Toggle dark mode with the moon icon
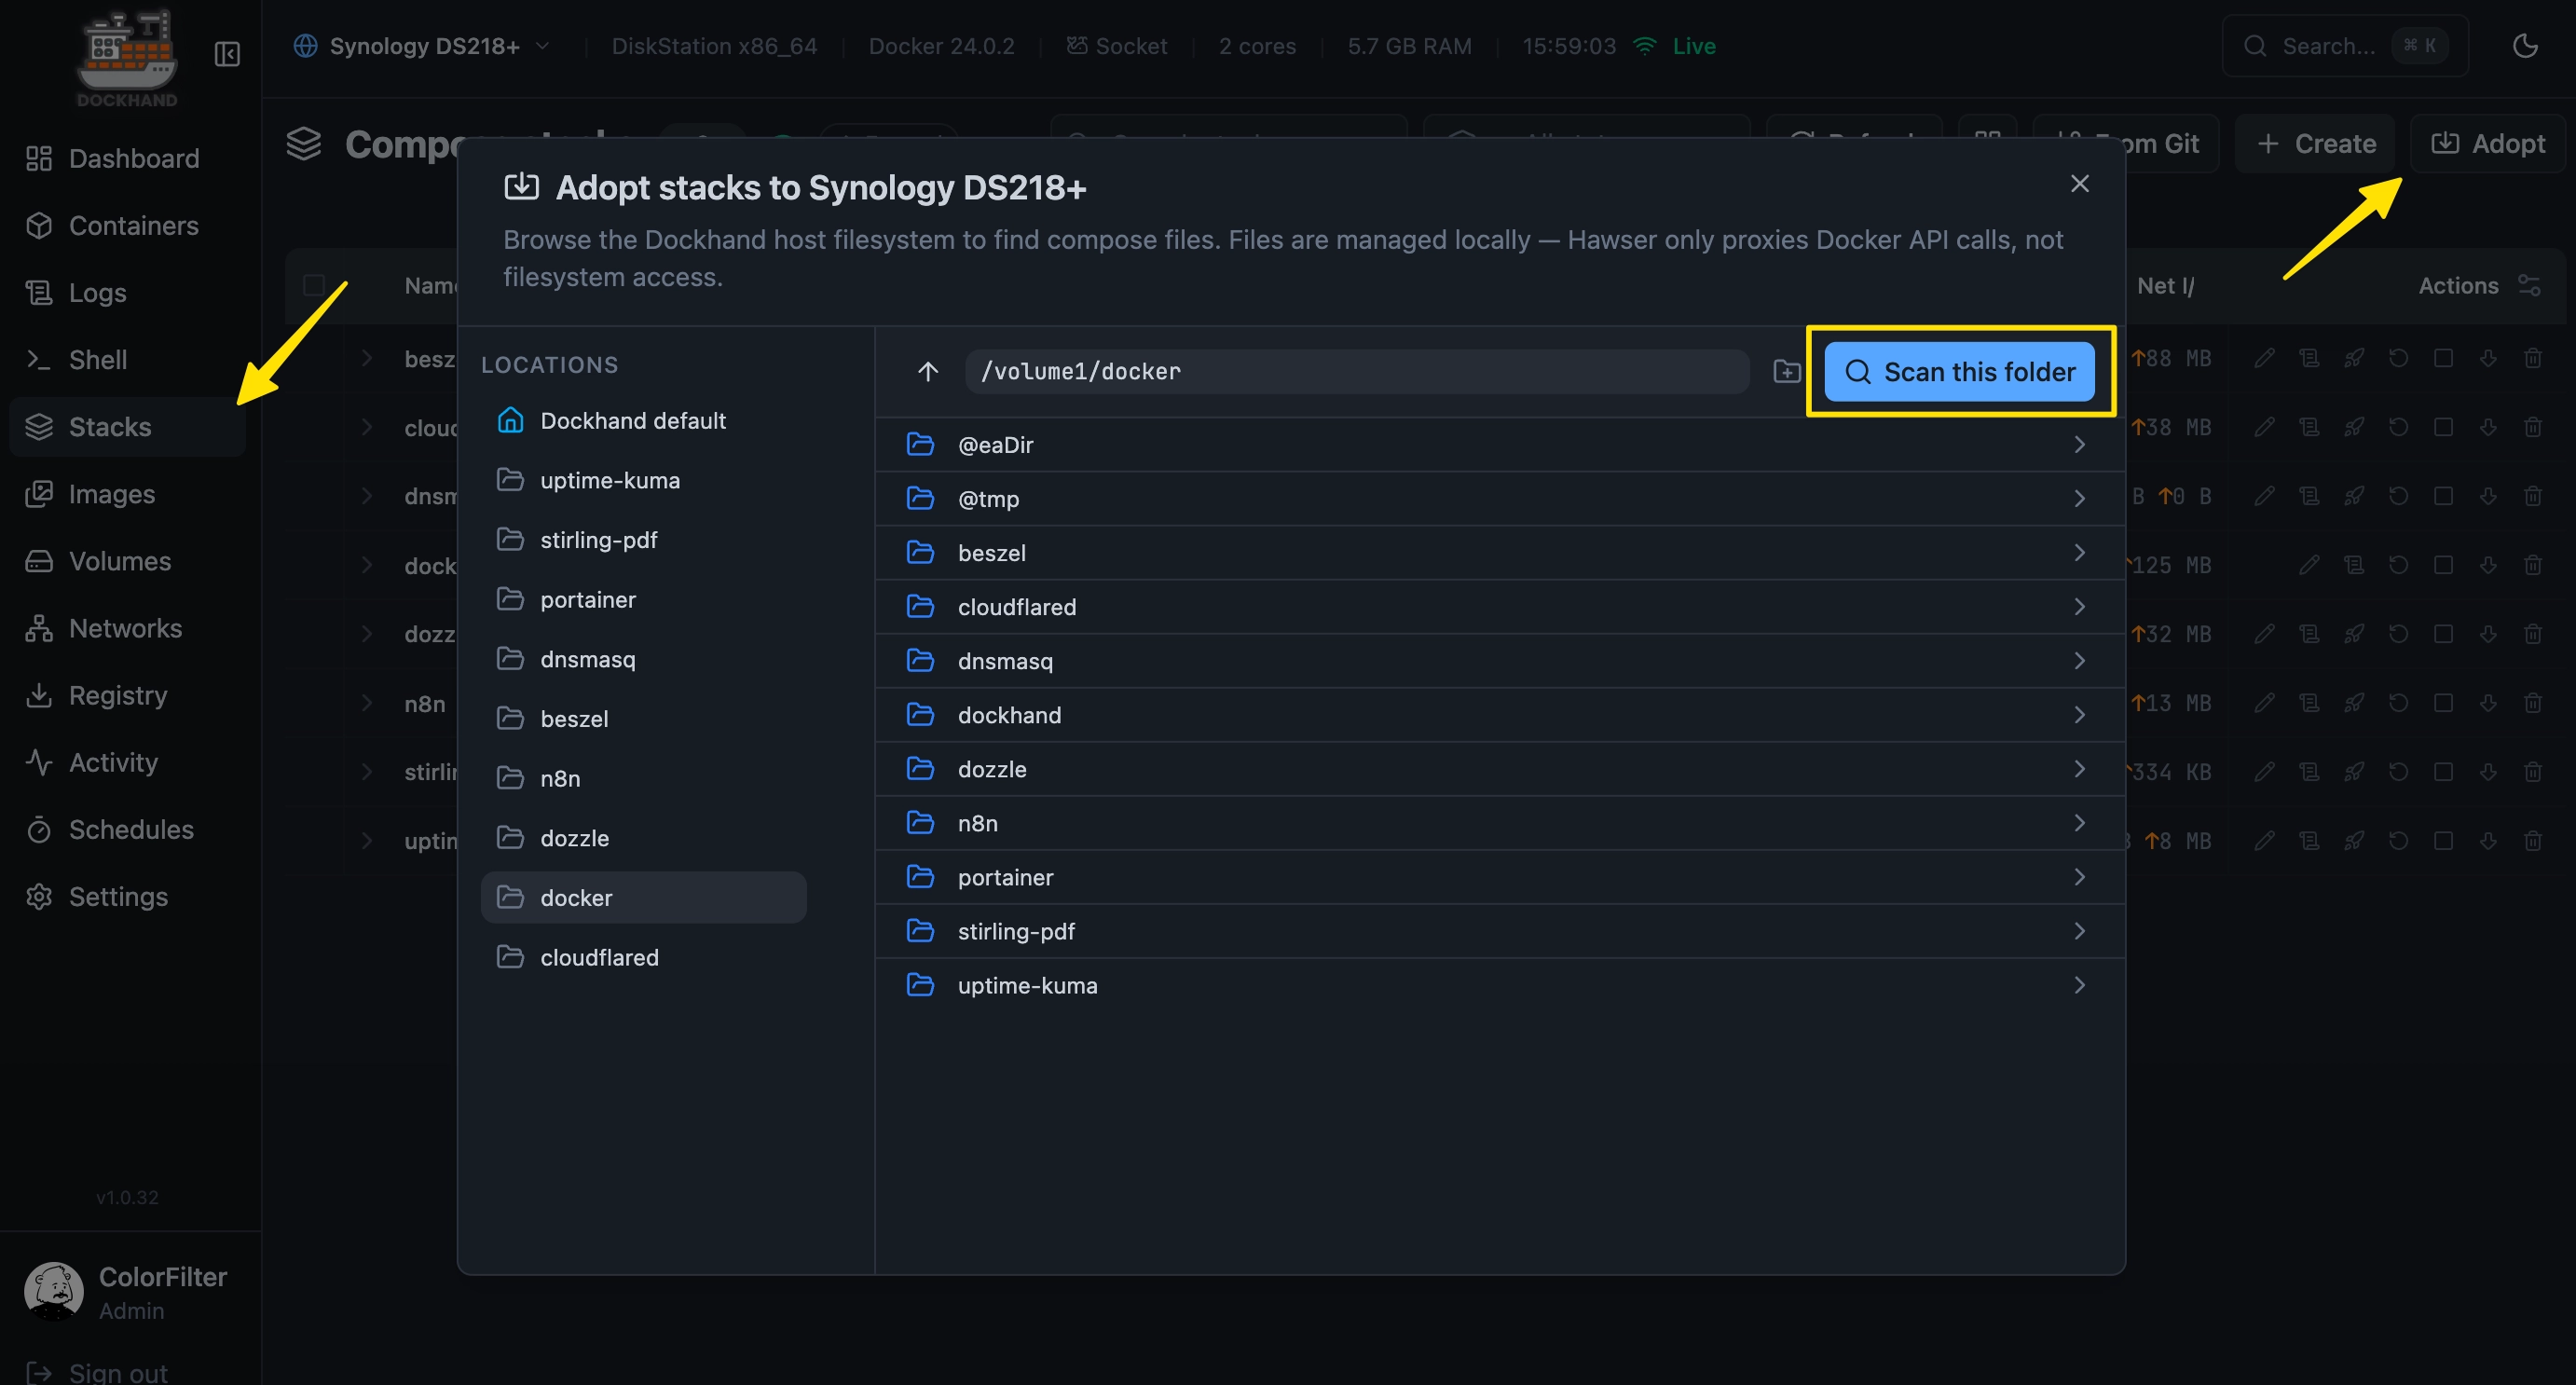 [x=2524, y=46]
